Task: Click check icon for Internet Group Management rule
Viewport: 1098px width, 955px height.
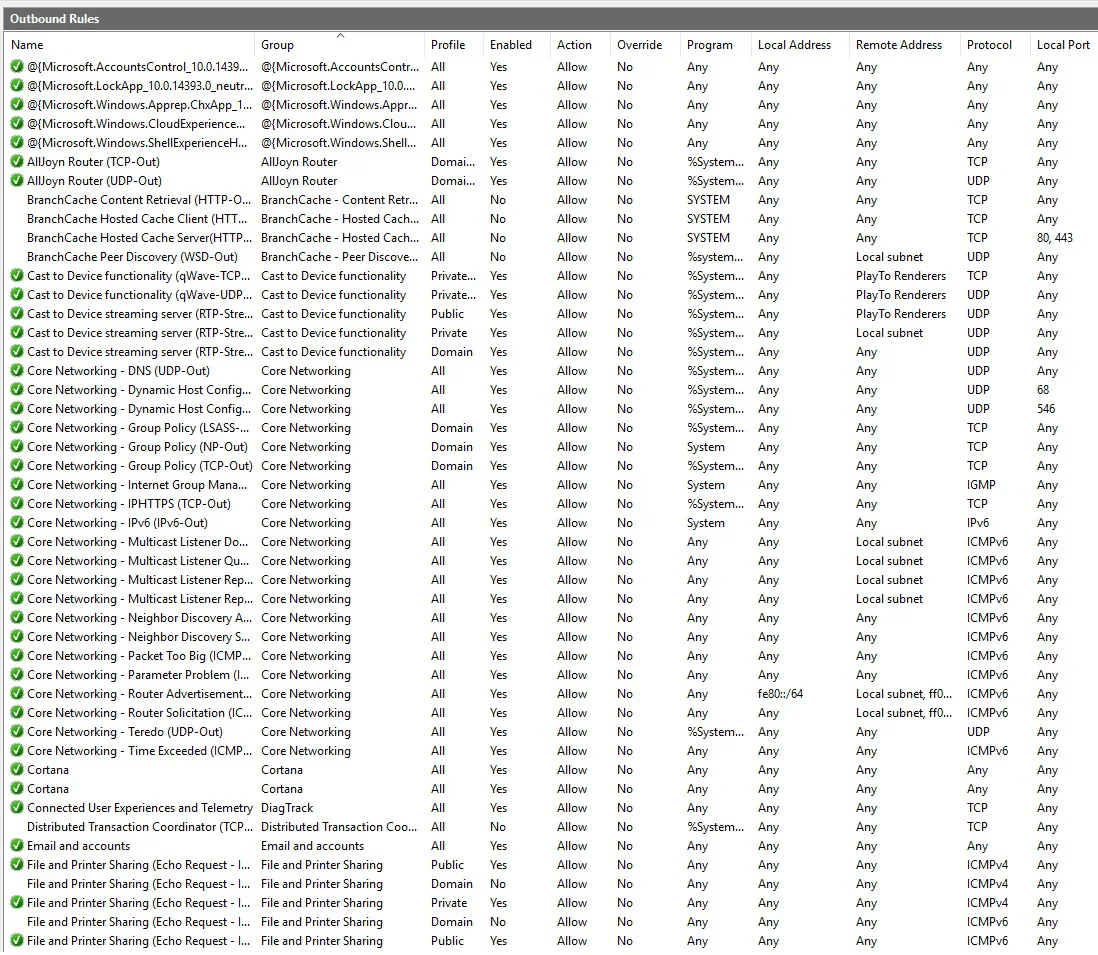Action: coord(17,485)
